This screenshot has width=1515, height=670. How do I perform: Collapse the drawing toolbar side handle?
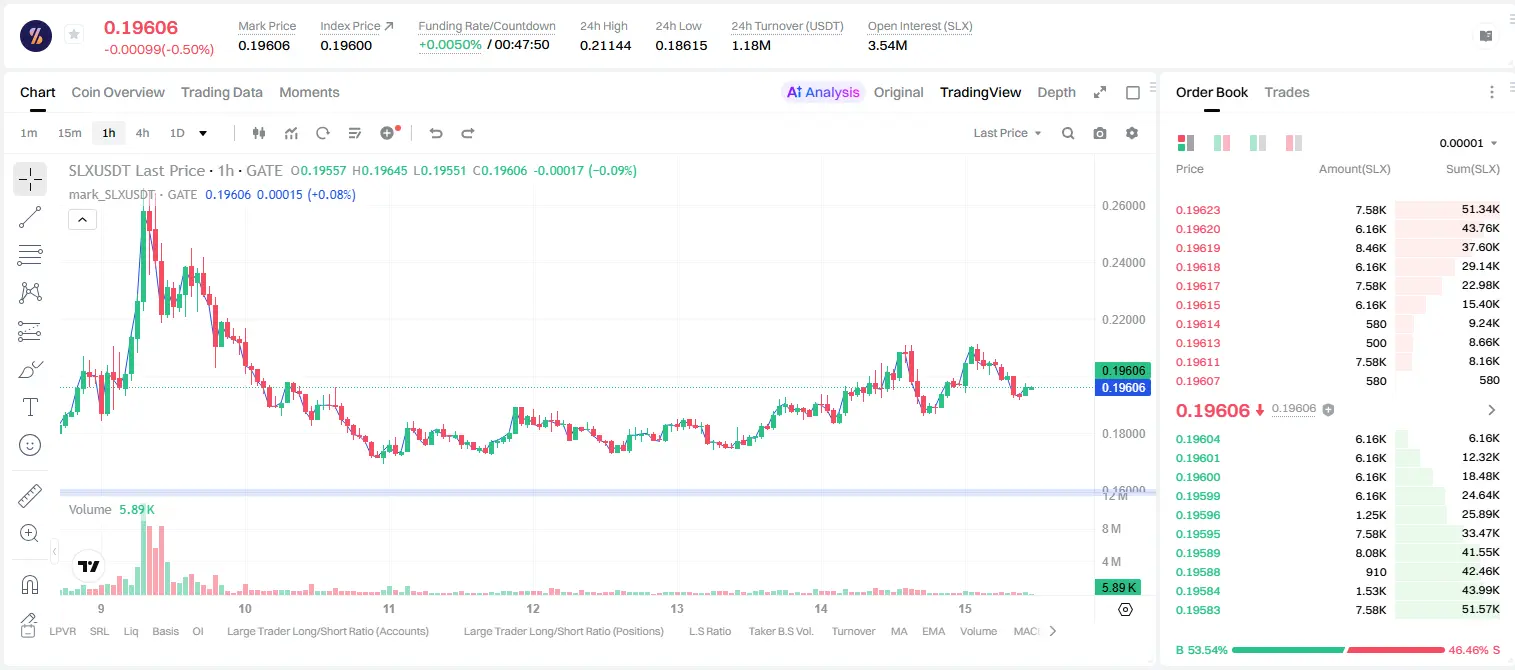(x=54, y=550)
